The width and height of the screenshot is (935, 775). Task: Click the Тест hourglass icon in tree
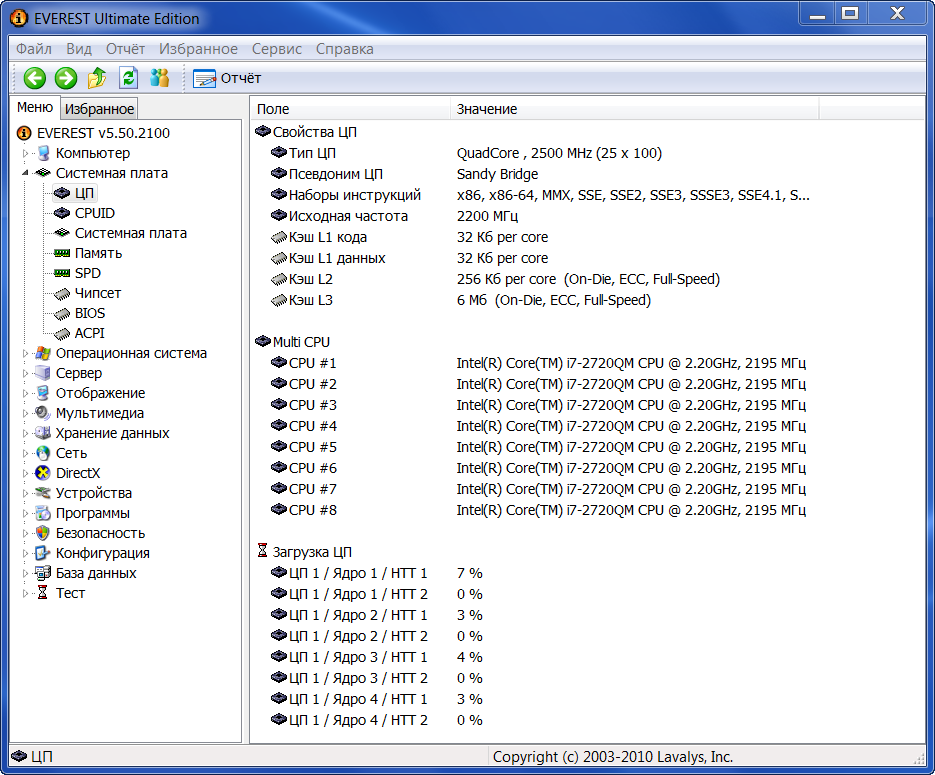43,593
